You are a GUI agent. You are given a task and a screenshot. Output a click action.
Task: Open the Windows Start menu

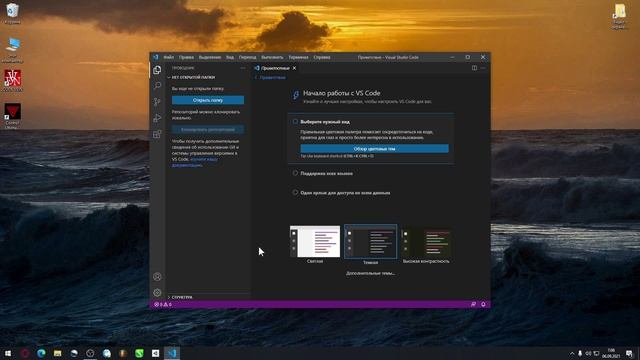[8, 353]
